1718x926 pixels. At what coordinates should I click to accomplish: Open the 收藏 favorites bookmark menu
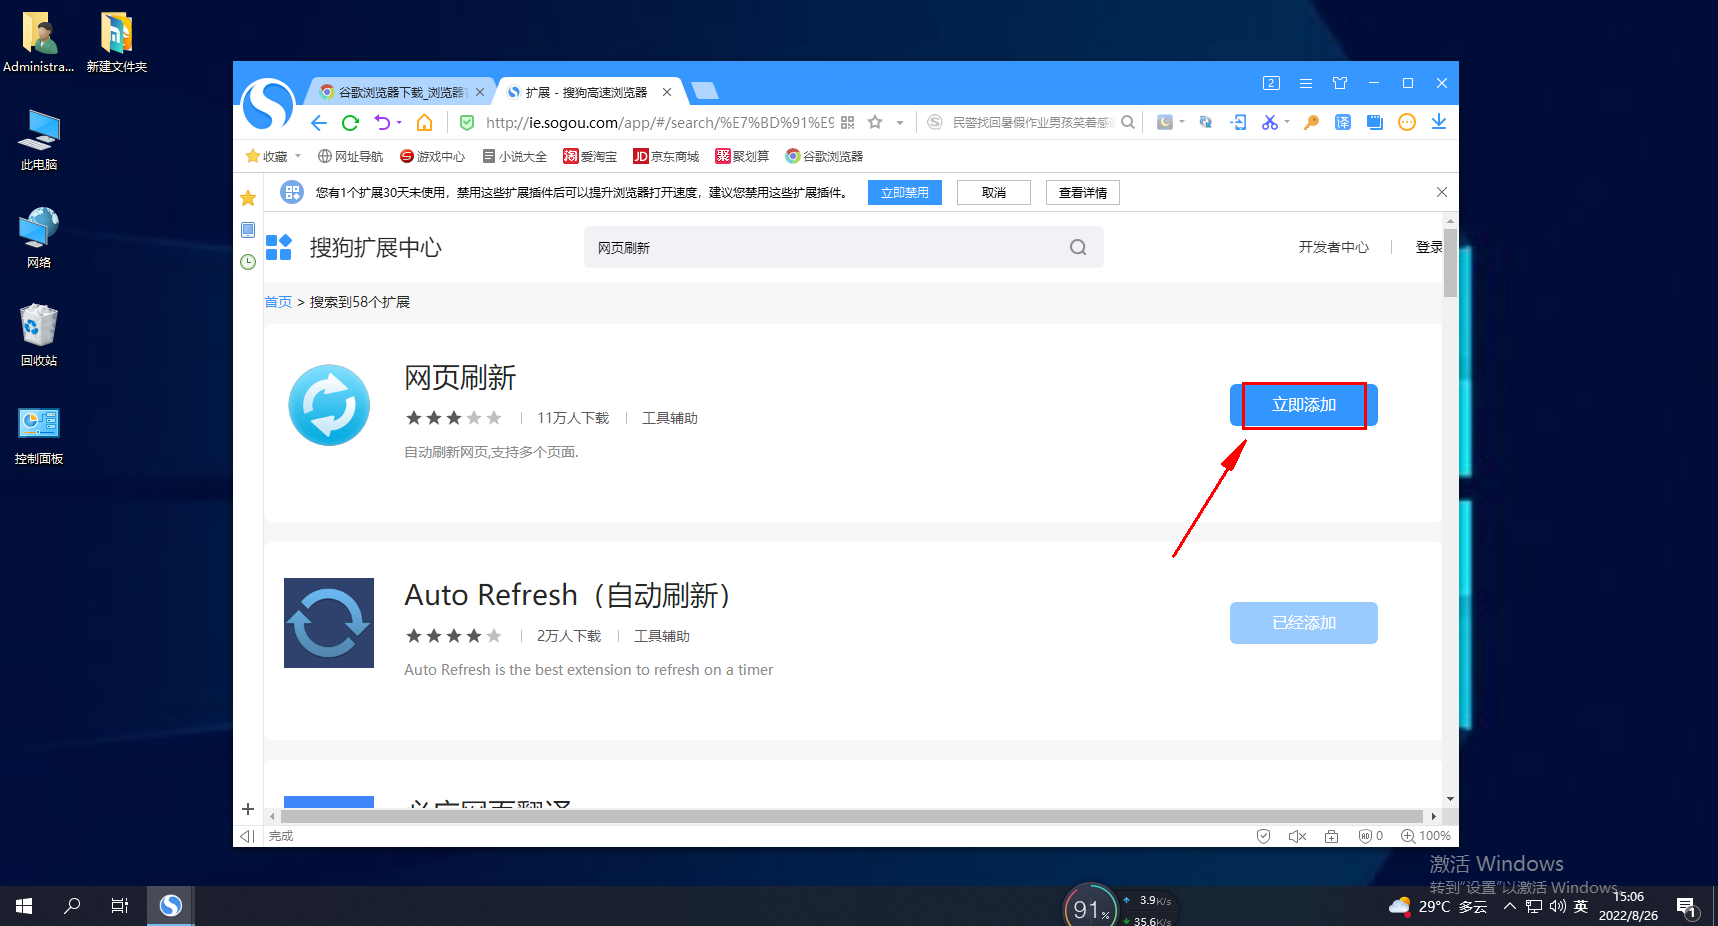(273, 156)
